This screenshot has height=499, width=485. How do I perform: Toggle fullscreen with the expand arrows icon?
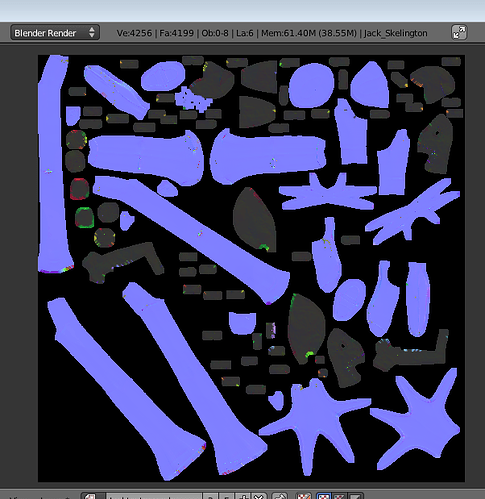tap(459, 33)
